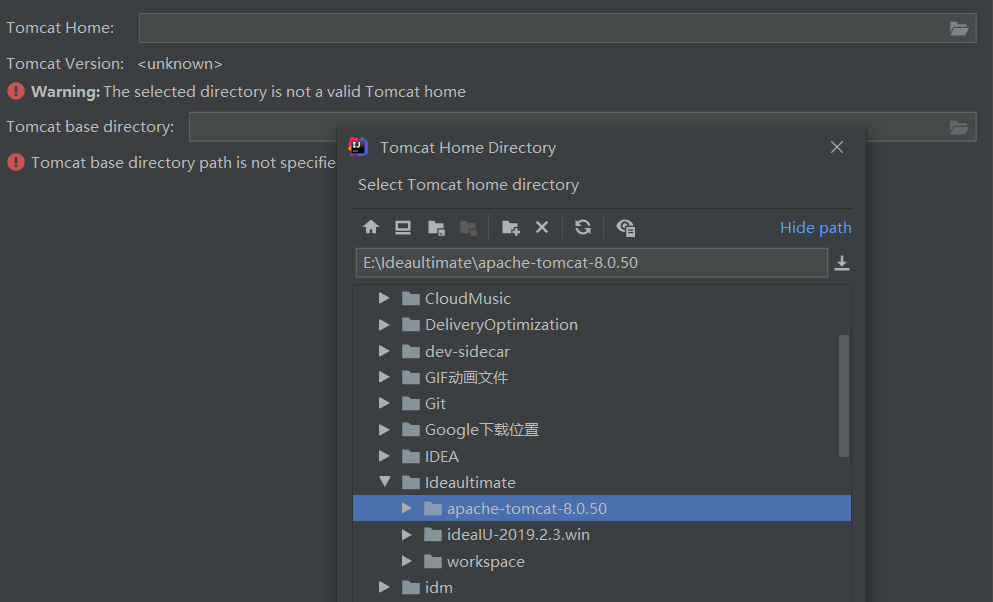Image resolution: width=993 pixels, height=602 pixels.
Task: Select idm folder row
Action: 602,587
